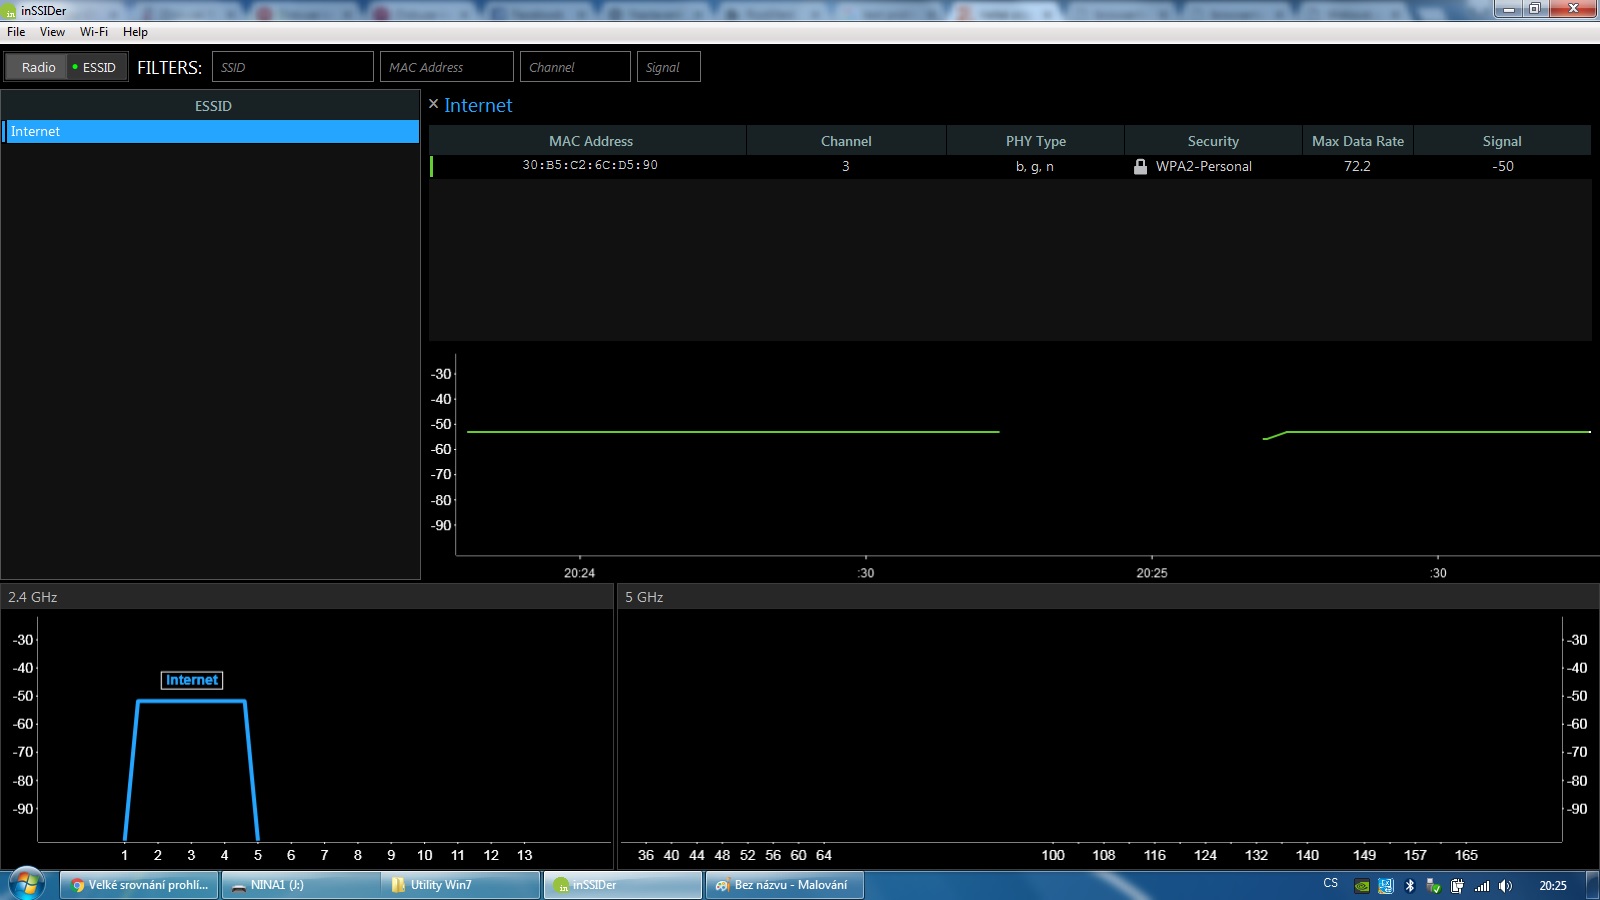The height and width of the screenshot is (900, 1600).
Task: Sort by MAC Address column header
Action: (588, 141)
